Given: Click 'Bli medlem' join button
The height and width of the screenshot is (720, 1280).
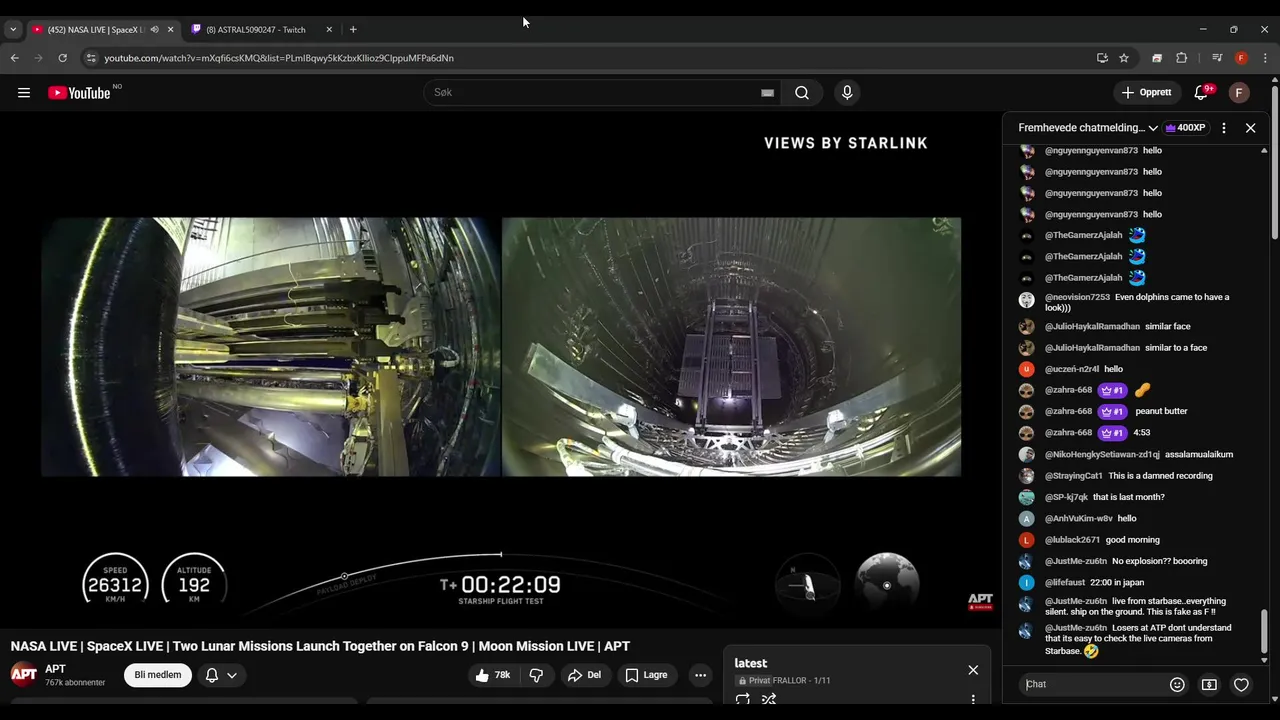Looking at the screenshot, I should click(158, 675).
